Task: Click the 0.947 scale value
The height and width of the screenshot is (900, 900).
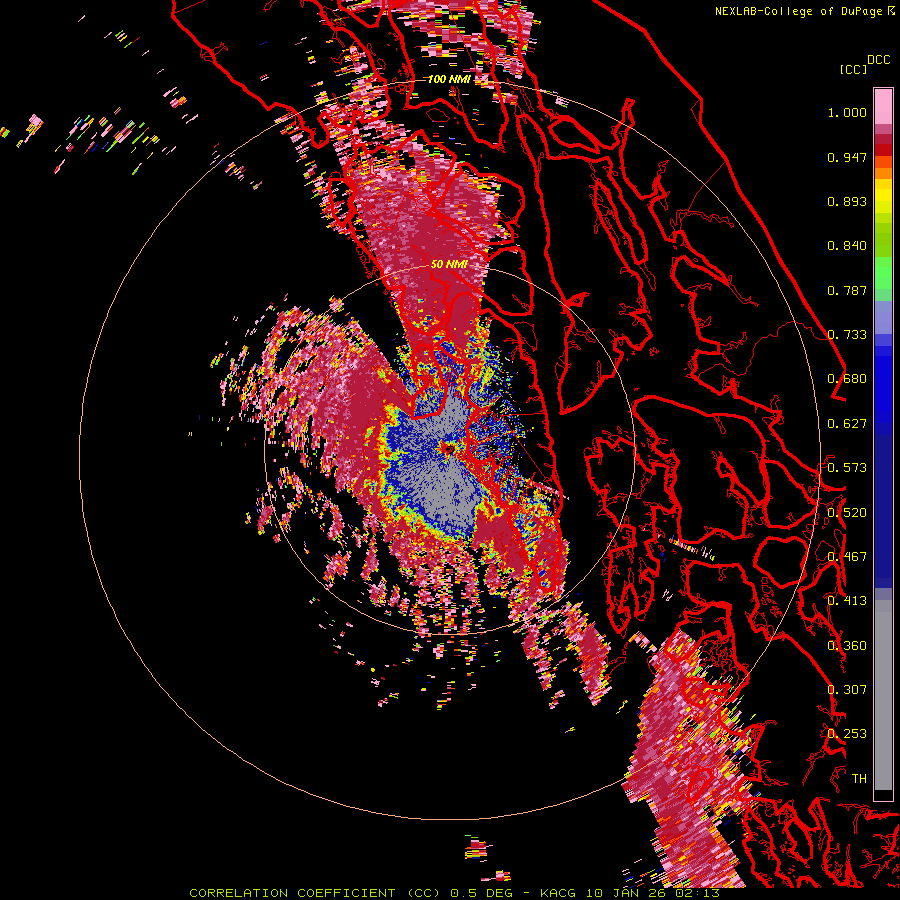Action: coord(847,157)
